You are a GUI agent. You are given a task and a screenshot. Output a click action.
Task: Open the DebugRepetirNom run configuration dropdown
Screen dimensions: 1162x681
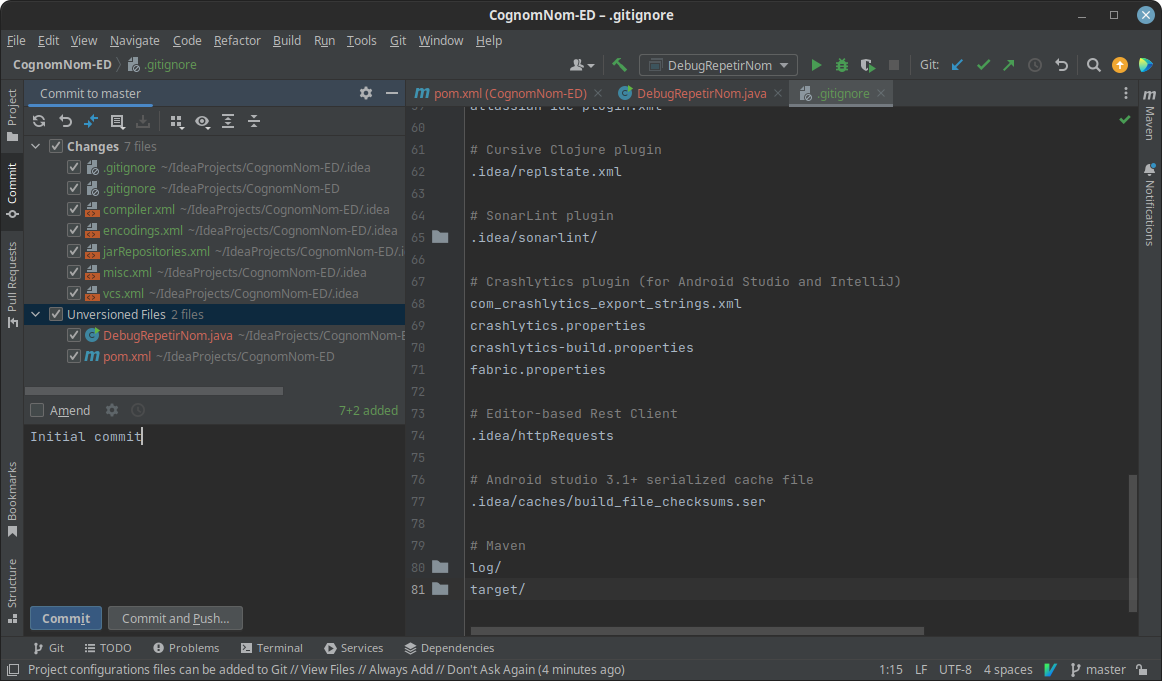(x=718, y=65)
